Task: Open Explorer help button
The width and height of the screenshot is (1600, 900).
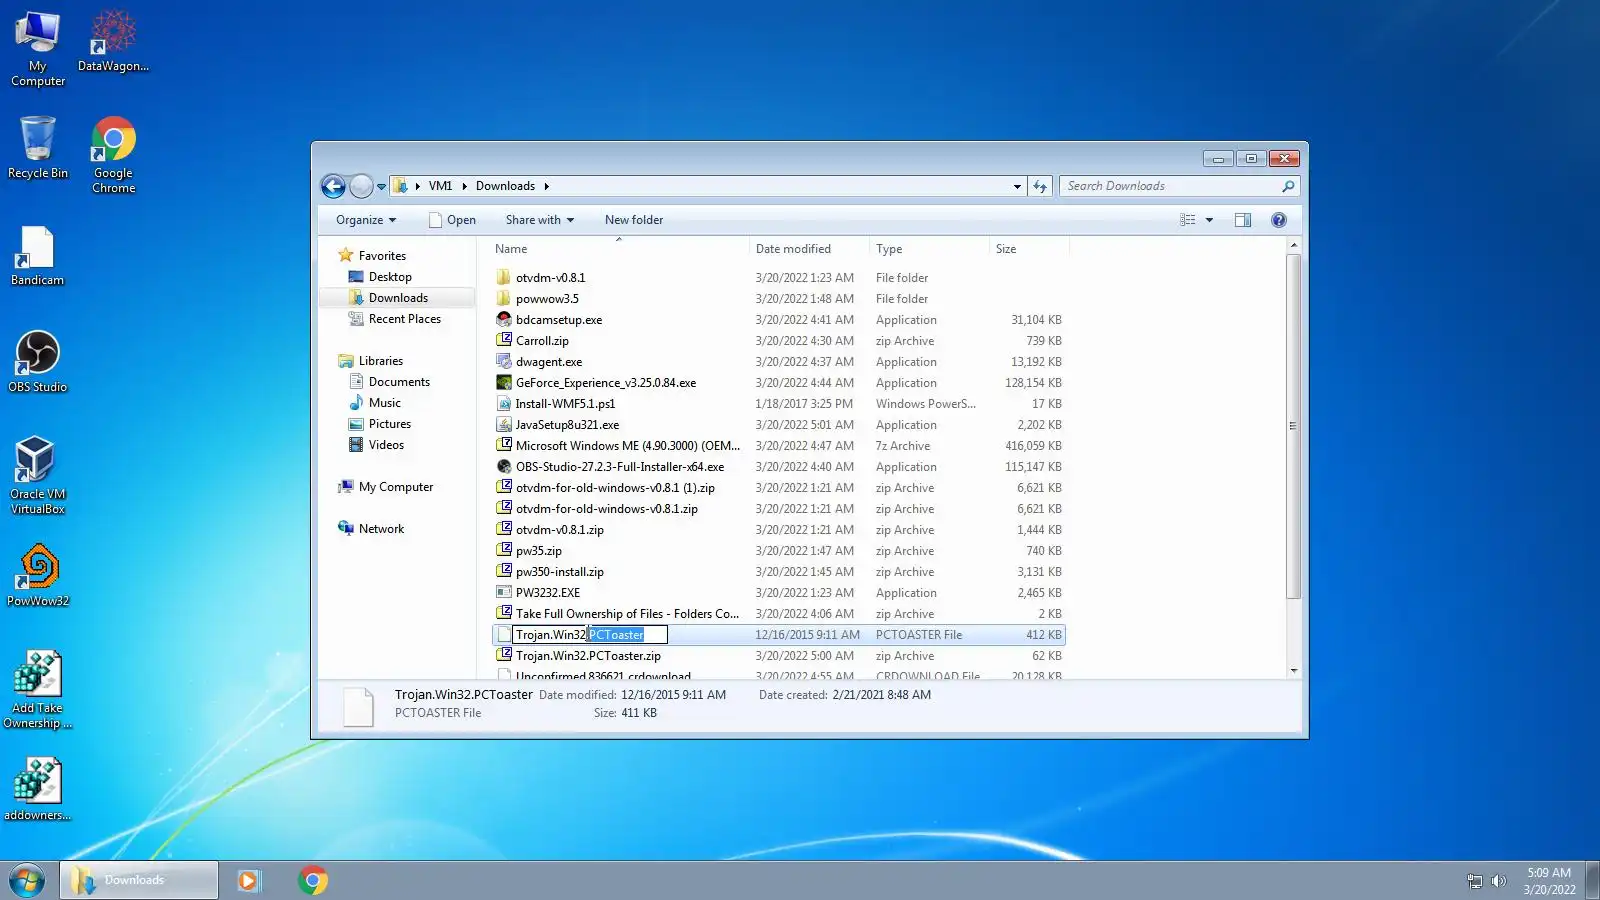Action: click(x=1279, y=220)
